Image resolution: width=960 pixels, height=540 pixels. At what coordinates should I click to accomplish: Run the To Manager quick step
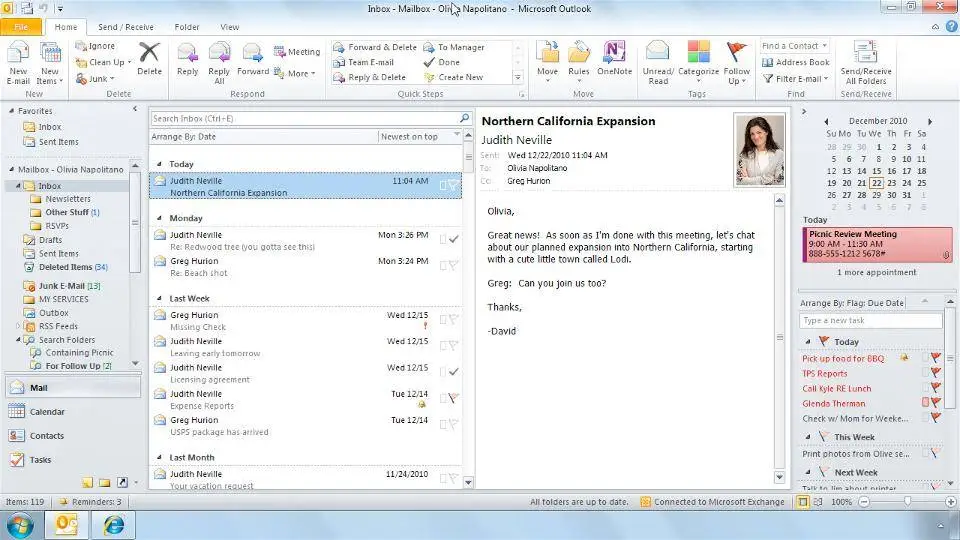point(454,47)
